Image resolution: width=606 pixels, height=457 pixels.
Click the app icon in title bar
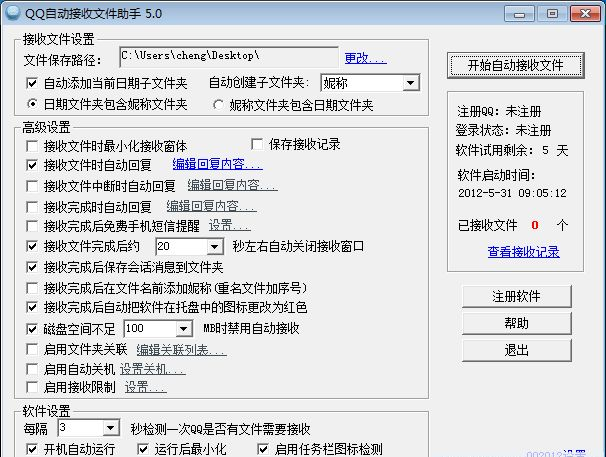point(12,13)
